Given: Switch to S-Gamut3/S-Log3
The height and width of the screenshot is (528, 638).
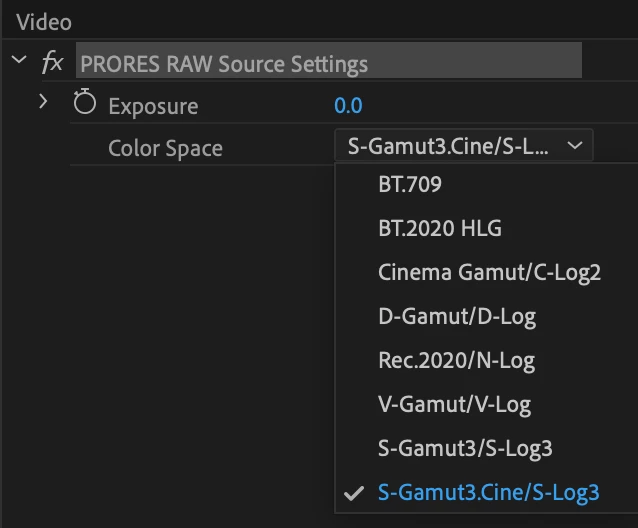Looking at the screenshot, I should 465,448.
